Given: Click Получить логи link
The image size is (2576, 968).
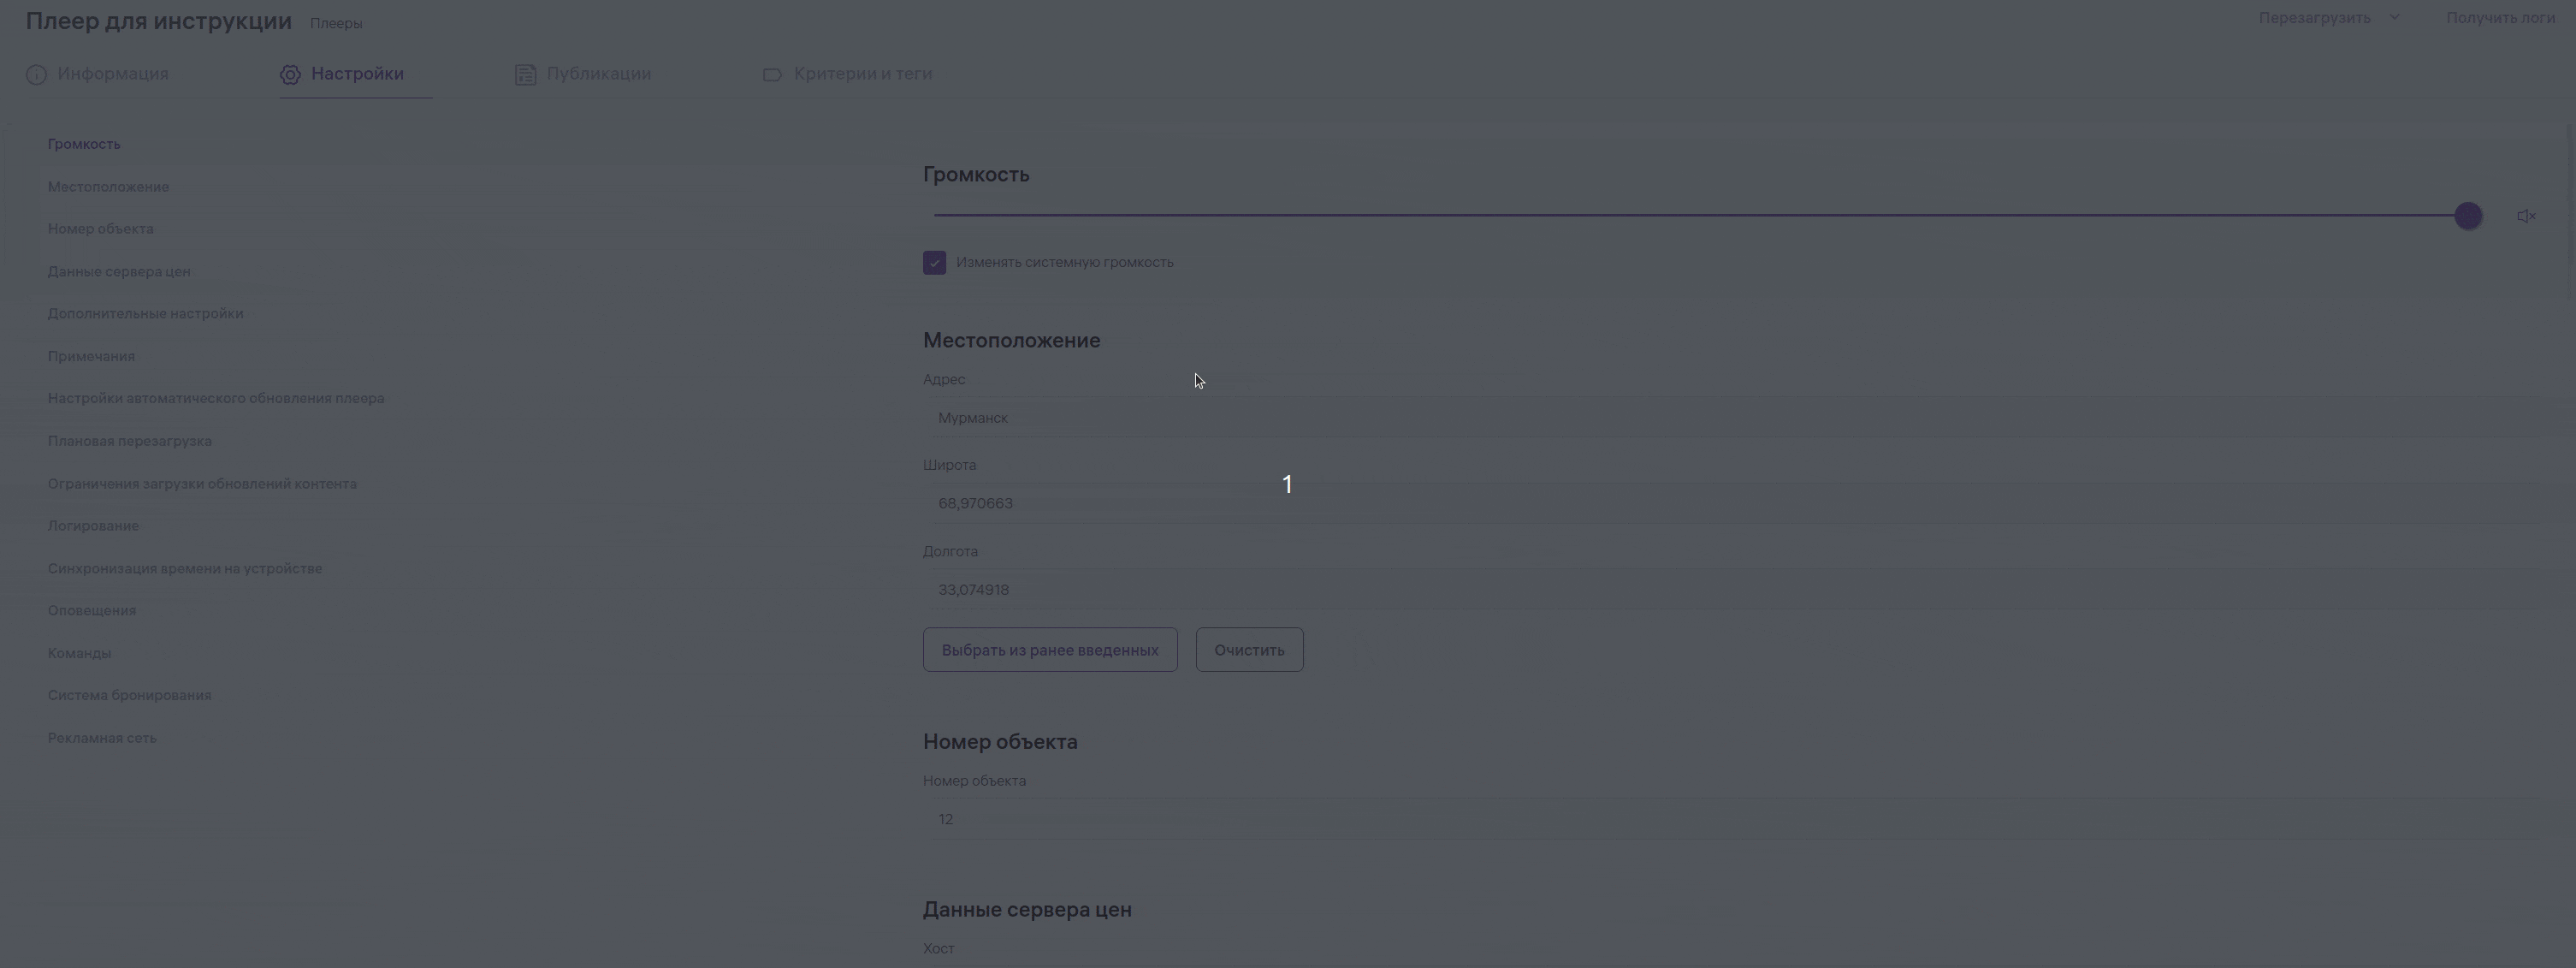Looking at the screenshot, I should 2500,18.
